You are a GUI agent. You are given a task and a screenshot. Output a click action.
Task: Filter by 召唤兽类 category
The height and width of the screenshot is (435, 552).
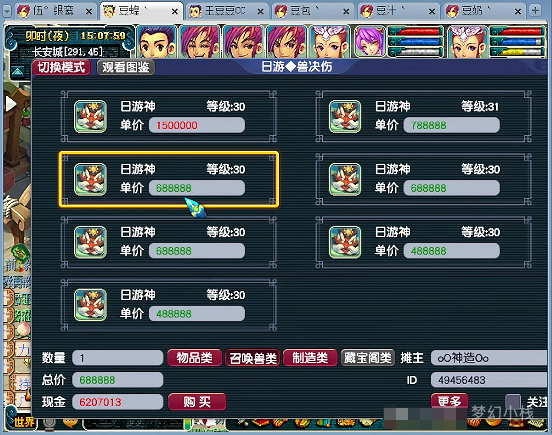pos(252,358)
